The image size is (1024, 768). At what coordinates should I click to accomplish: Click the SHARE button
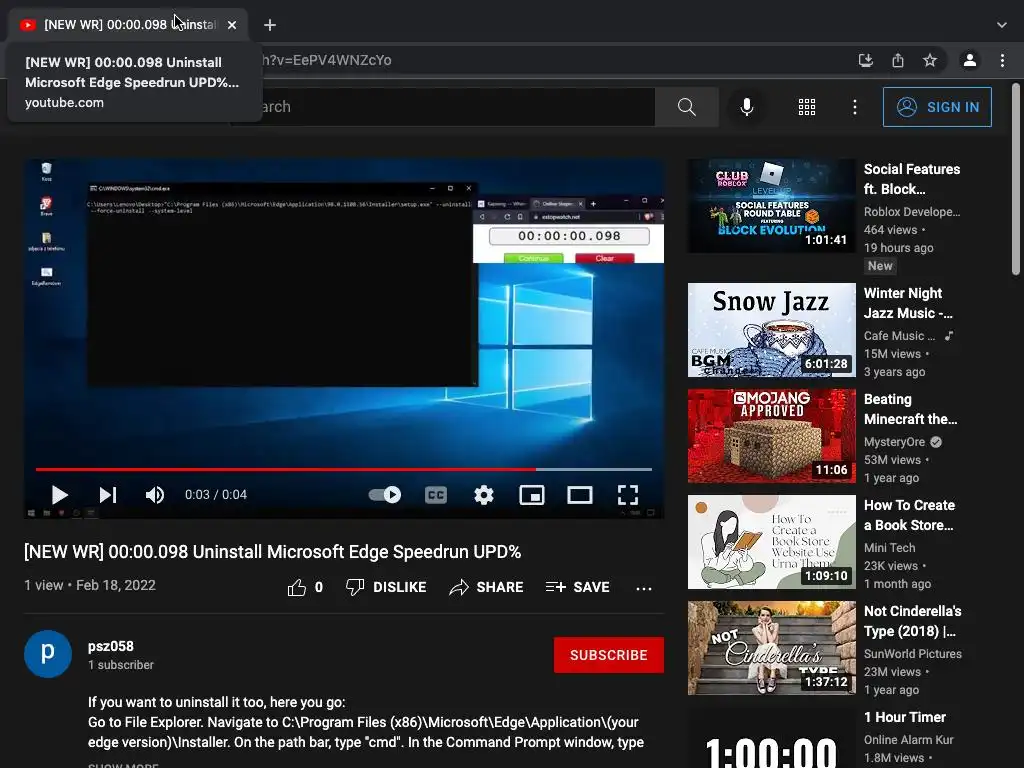pos(487,587)
